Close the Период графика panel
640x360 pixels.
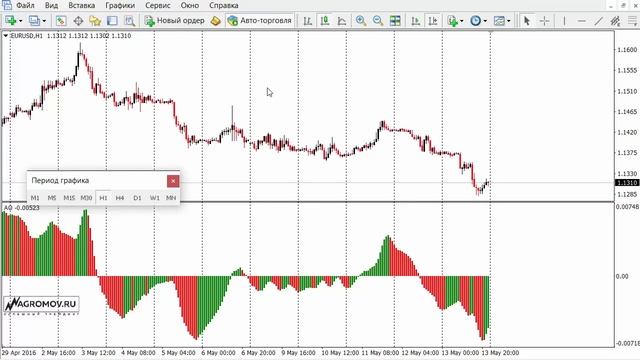(x=173, y=181)
